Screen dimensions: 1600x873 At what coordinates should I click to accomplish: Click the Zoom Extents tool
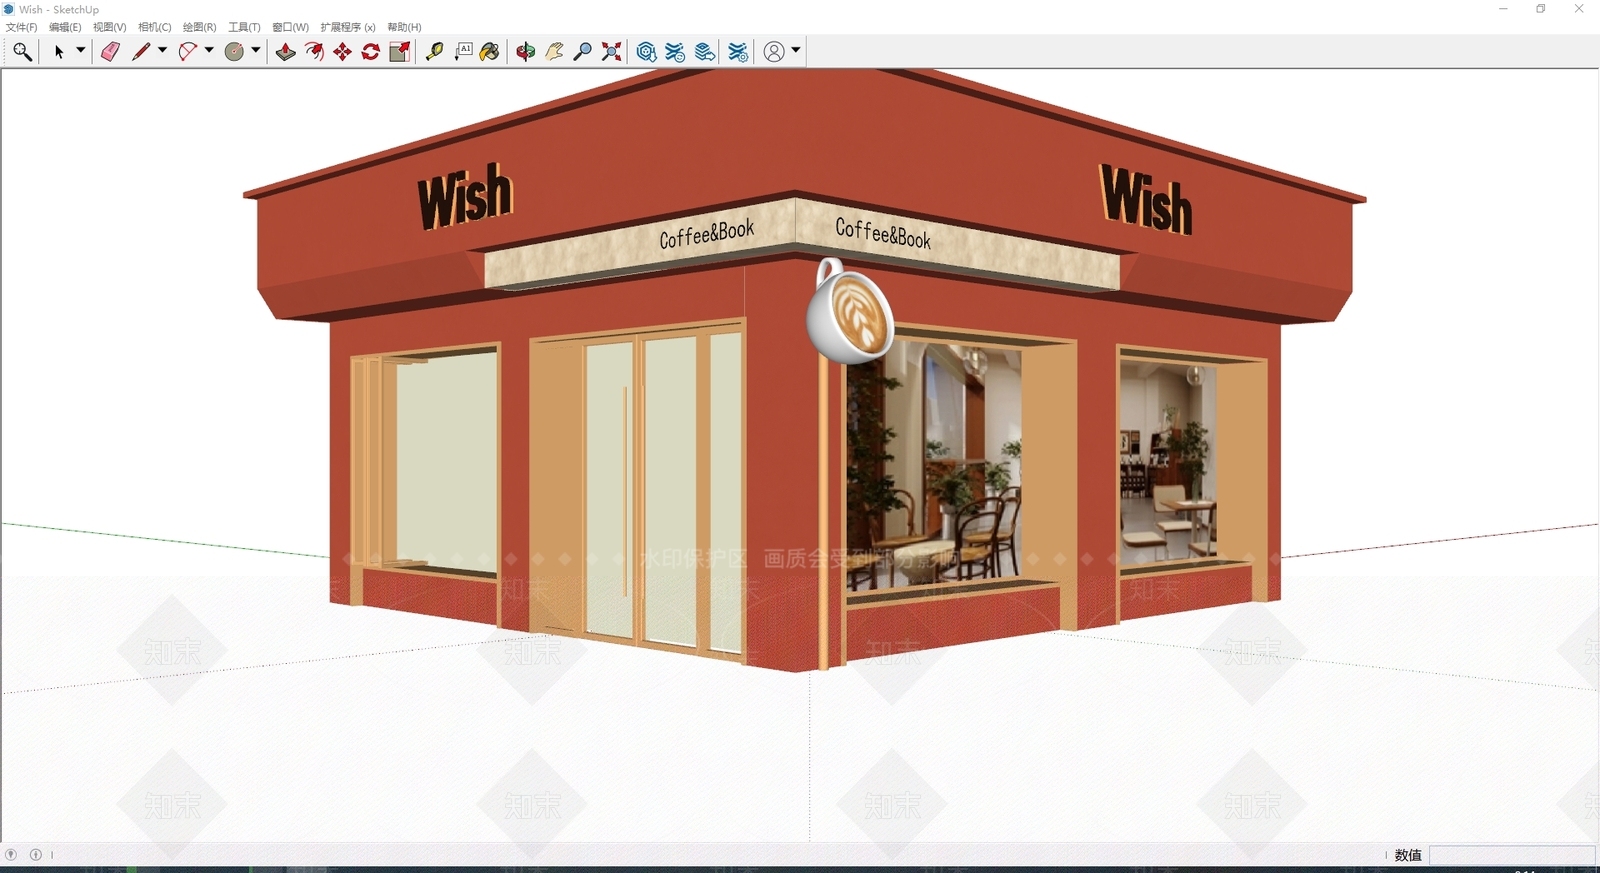pyautogui.click(x=612, y=52)
